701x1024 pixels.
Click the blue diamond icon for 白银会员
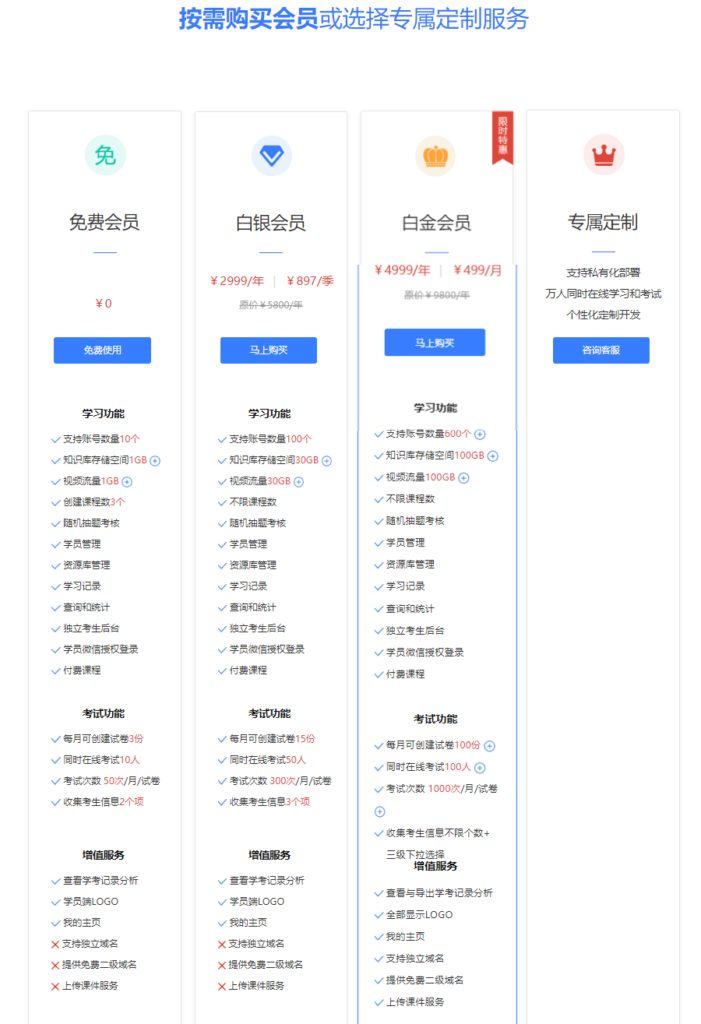pyautogui.click(x=271, y=155)
